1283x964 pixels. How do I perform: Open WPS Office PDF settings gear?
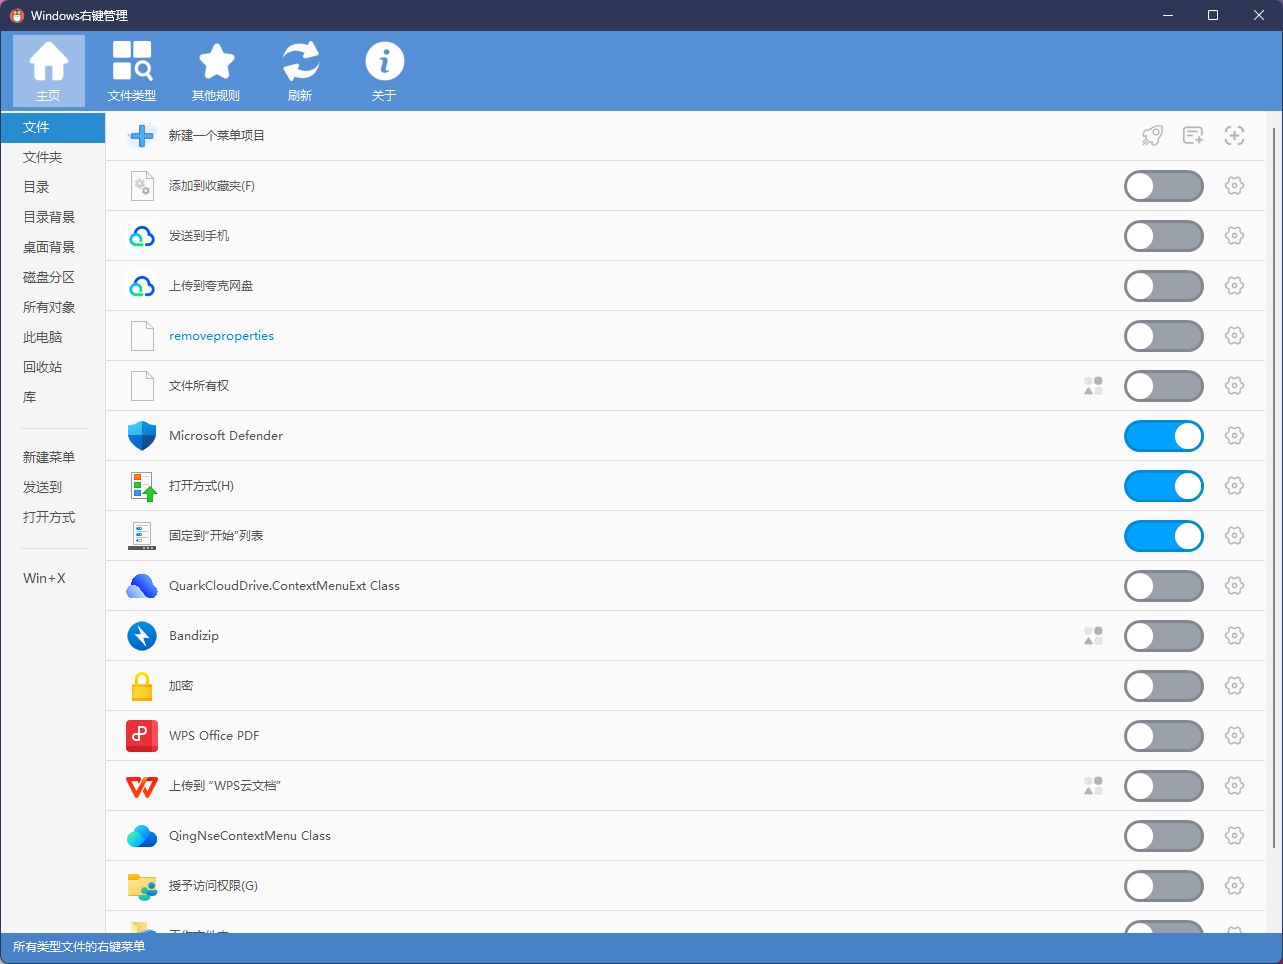coord(1234,736)
